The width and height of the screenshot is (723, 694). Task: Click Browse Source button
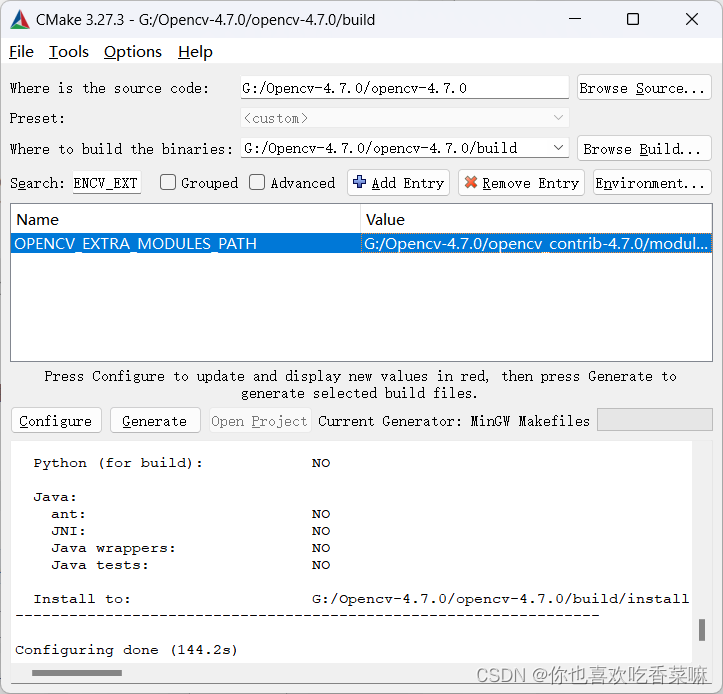644,88
